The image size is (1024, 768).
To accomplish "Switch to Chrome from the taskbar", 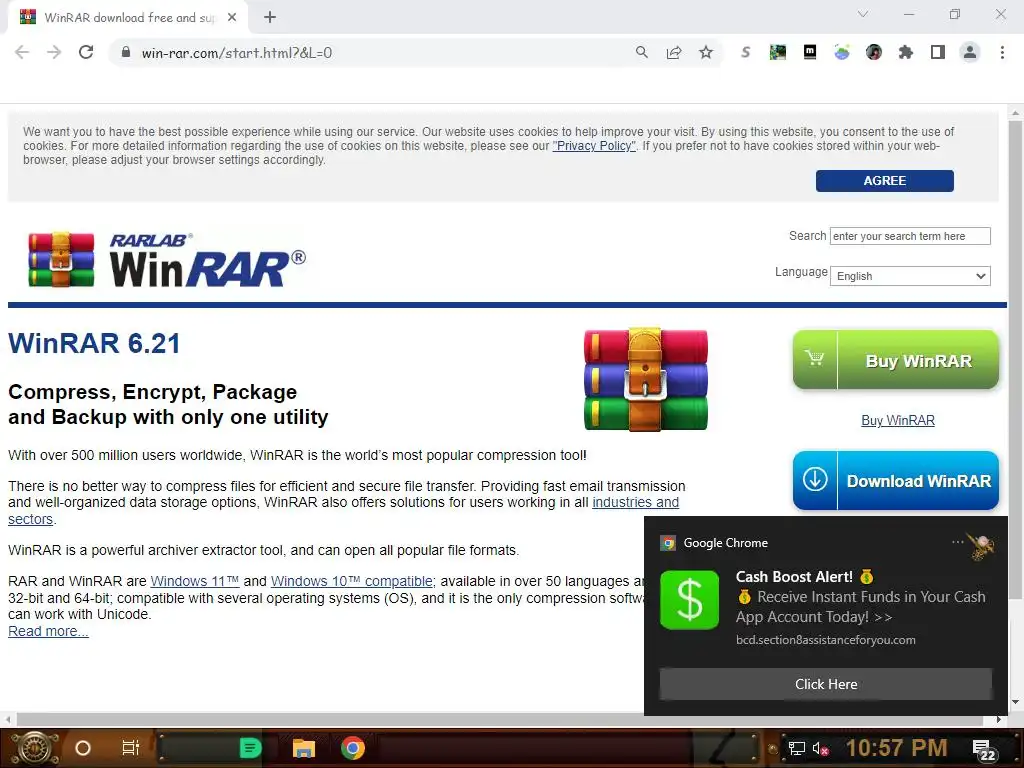I will click(x=353, y=748).
